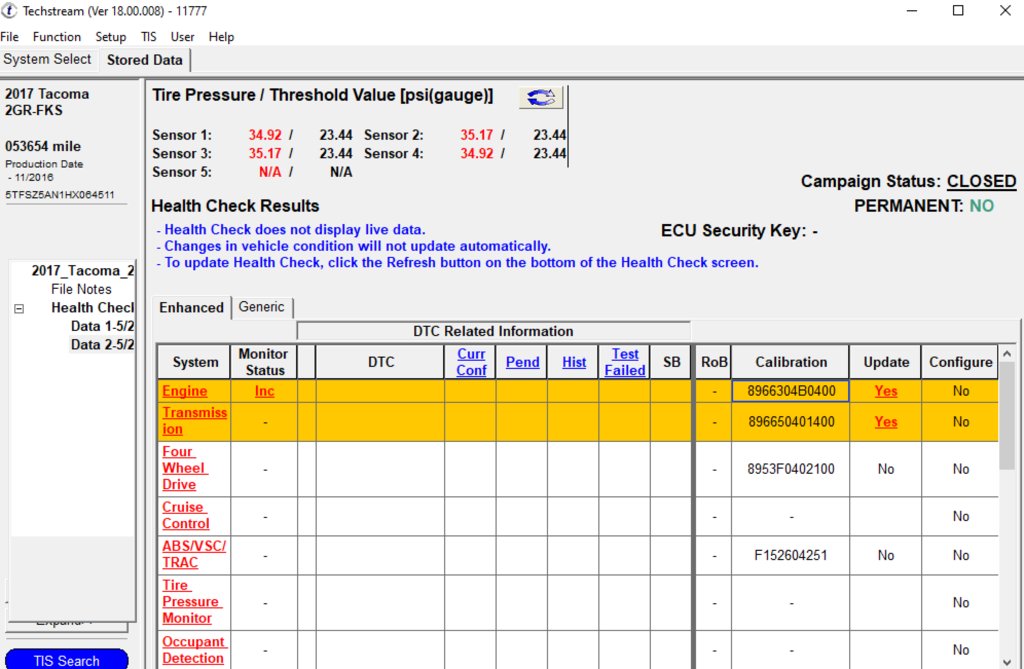The height and width of the screenshot is (669, 1024).
Task: Click the table scrollbar down arrow
Action: [1007, 661]
